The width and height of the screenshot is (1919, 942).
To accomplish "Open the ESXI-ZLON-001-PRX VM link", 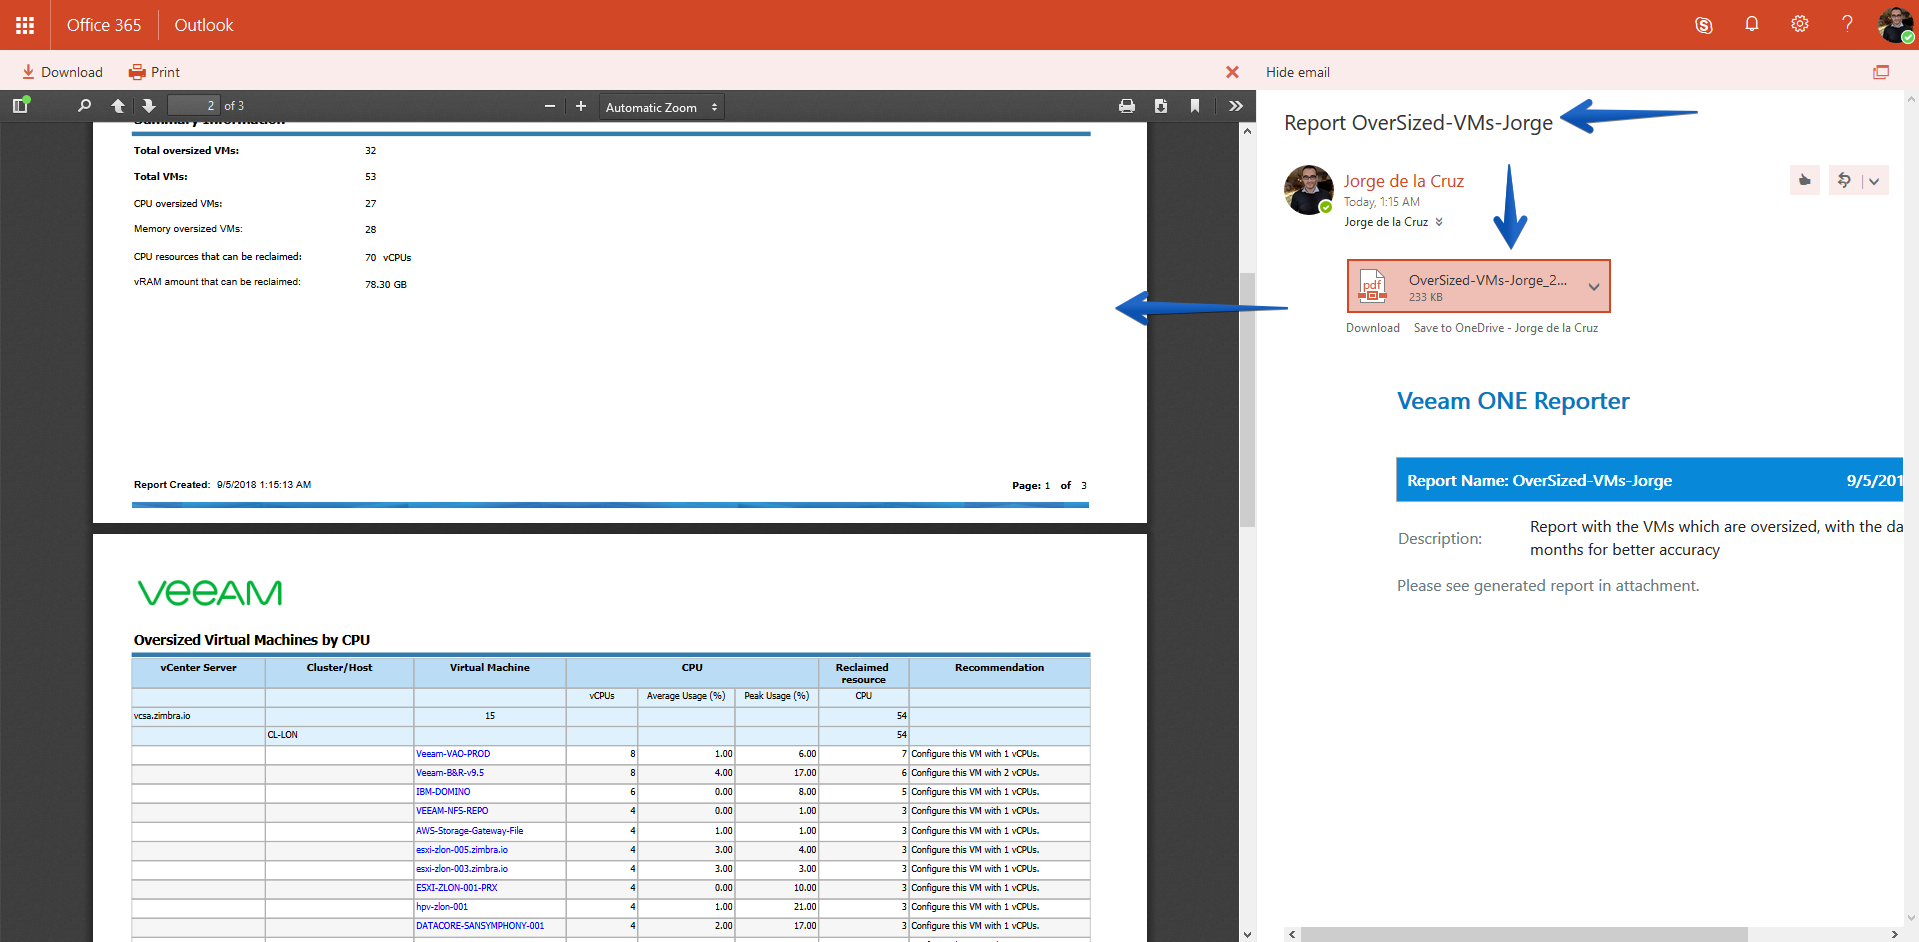I will pyautogui.click(x=456, y=888).
